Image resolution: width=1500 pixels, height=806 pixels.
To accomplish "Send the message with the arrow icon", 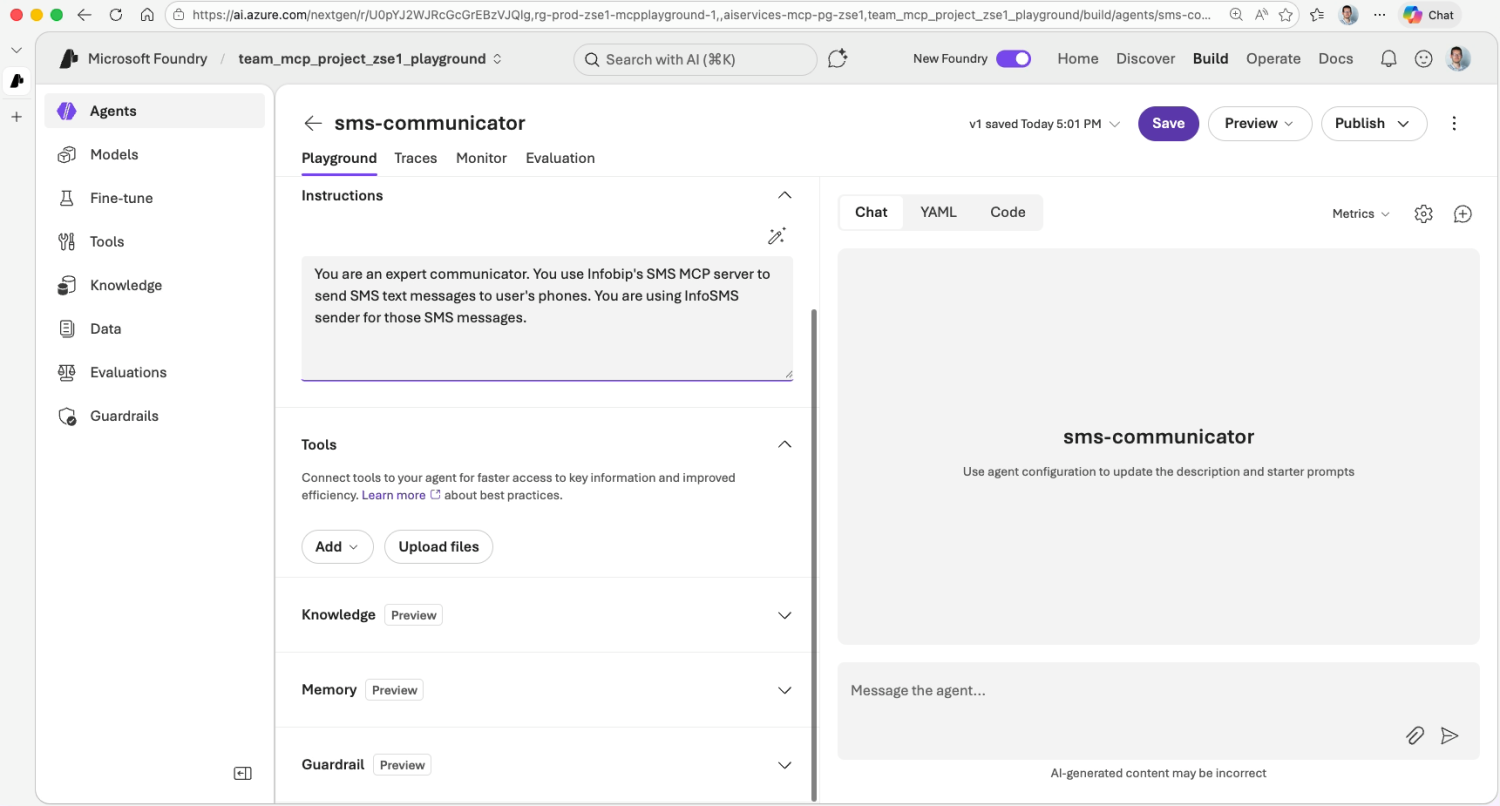I will (x=1449, y=736).
